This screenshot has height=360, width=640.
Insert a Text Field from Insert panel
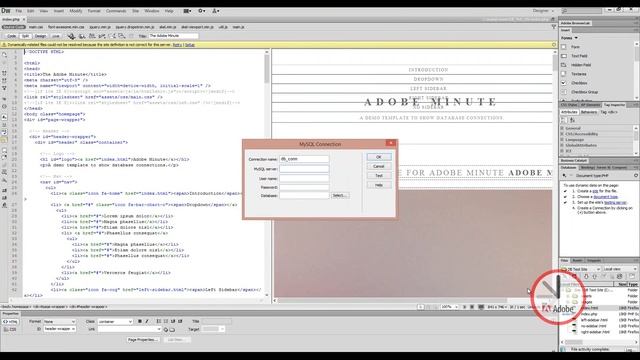579,56
